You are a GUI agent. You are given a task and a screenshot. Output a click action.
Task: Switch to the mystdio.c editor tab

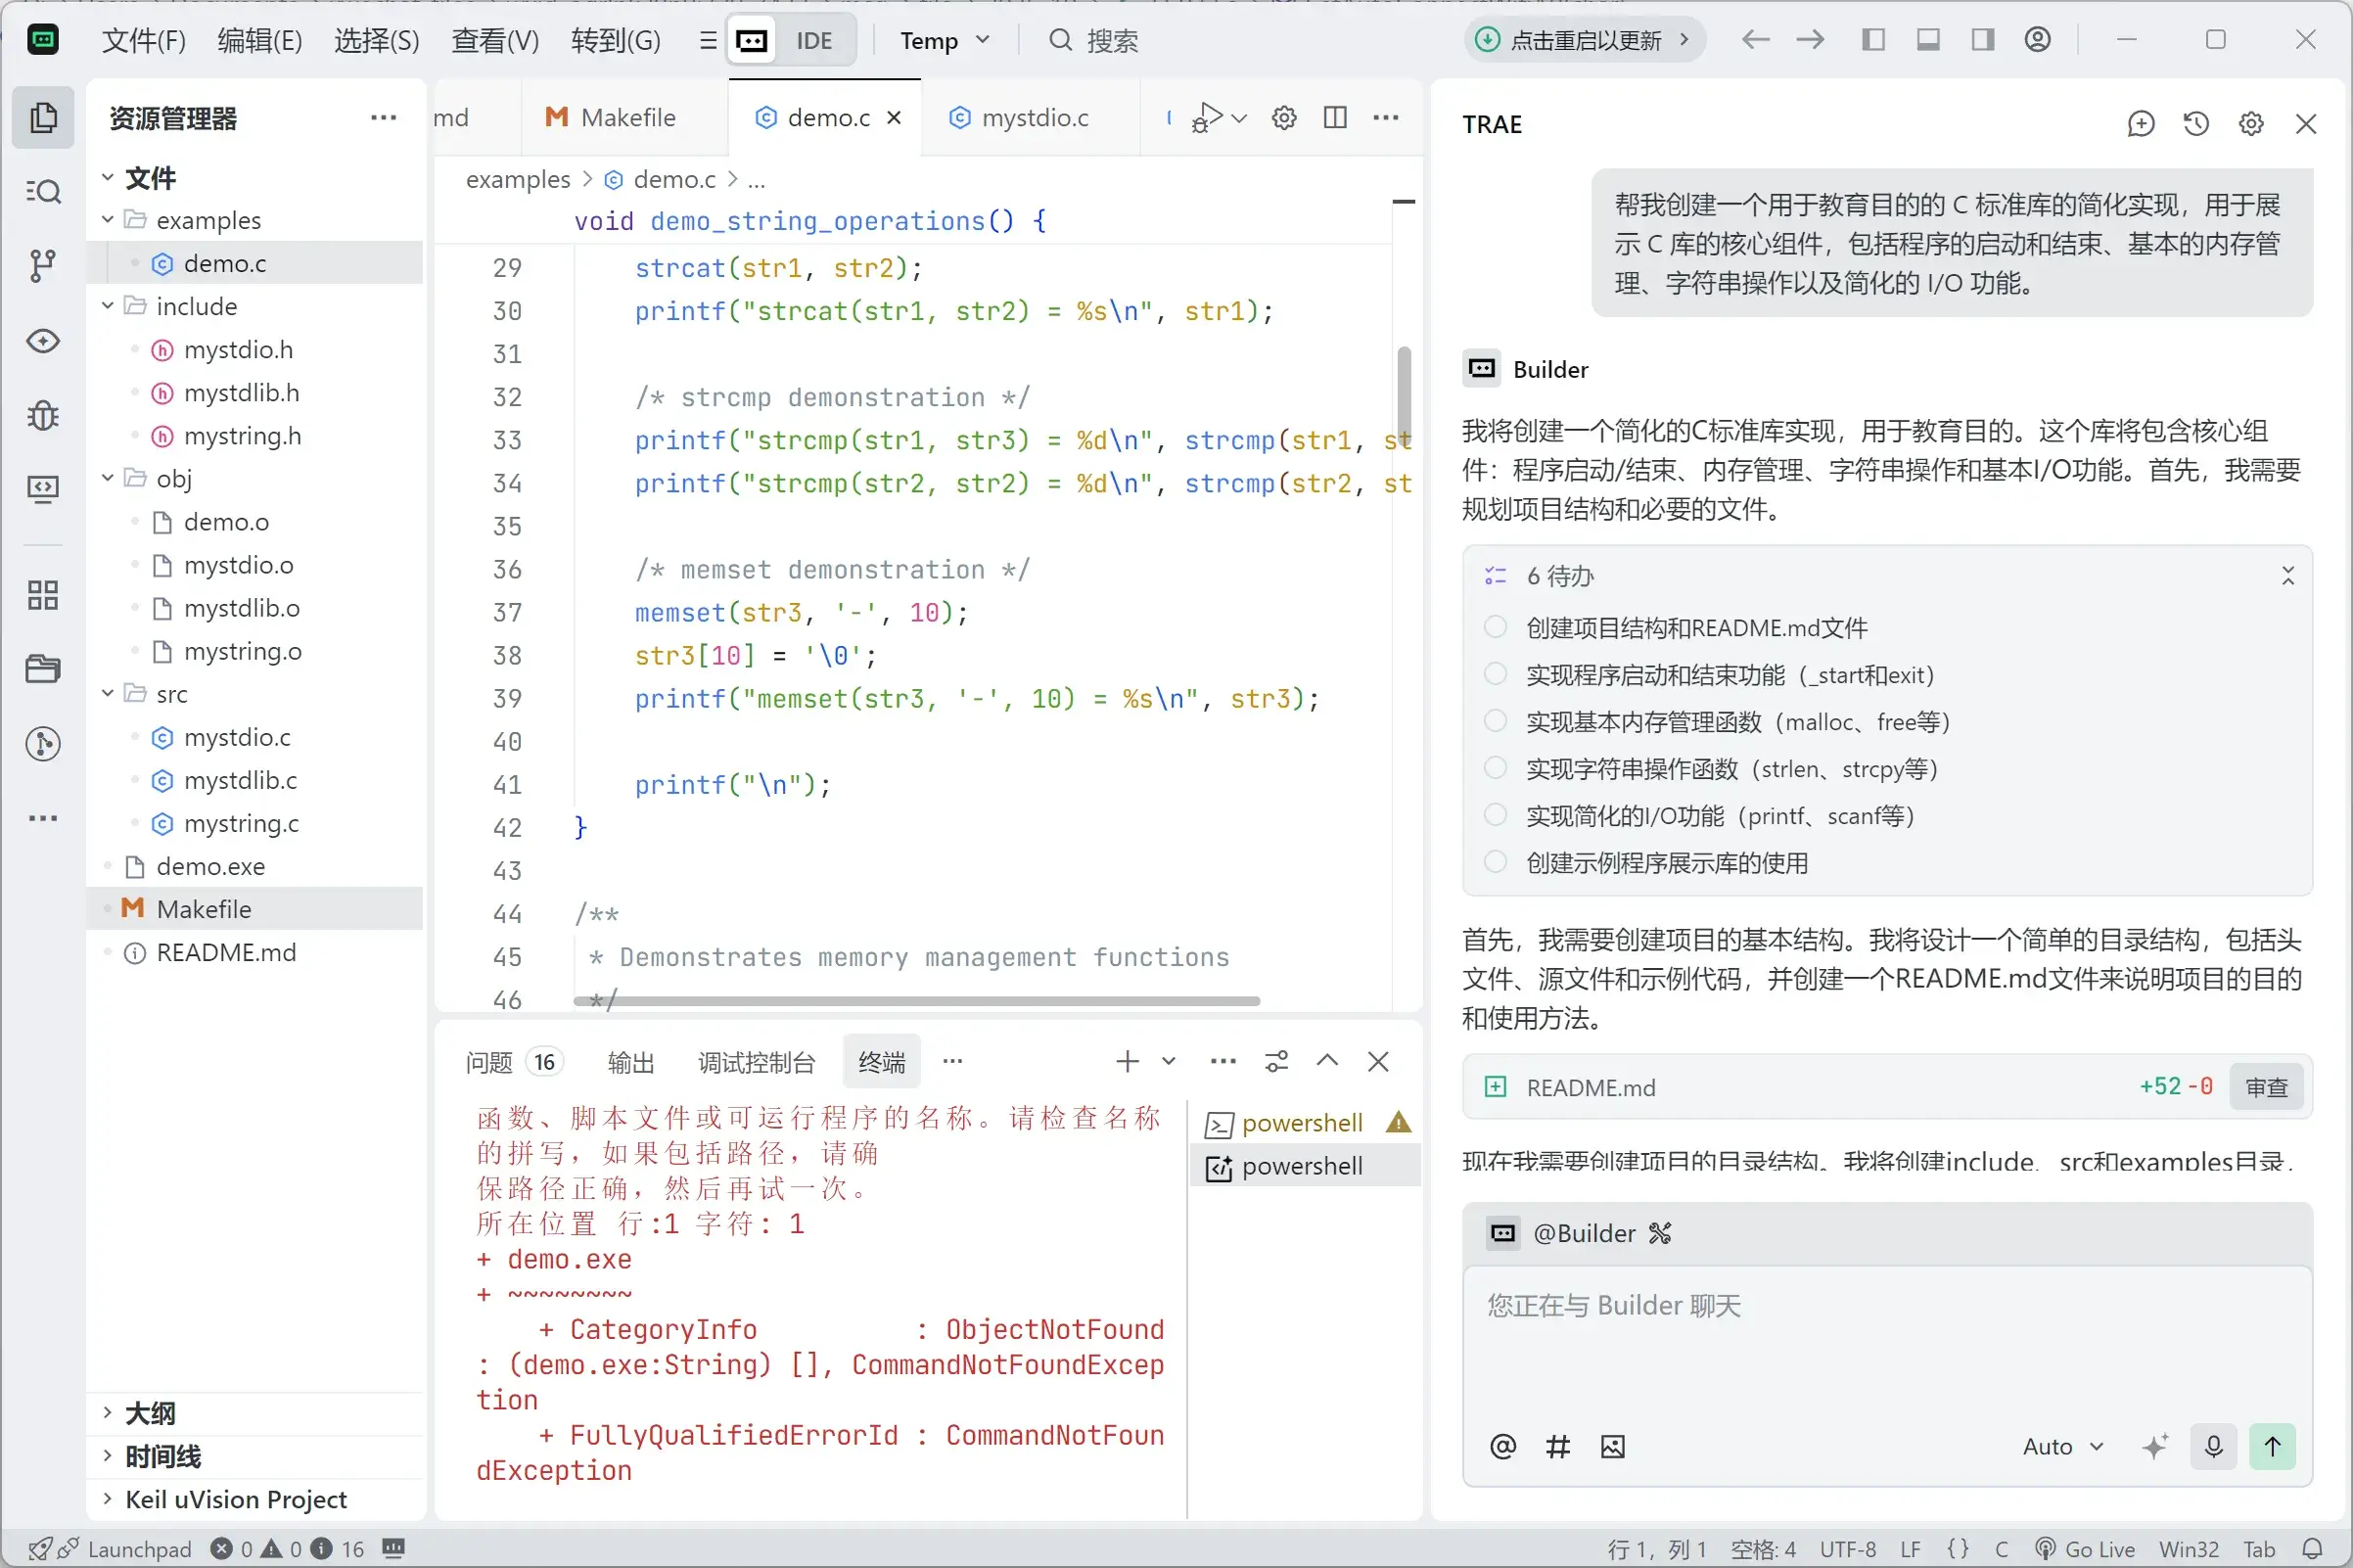point(1033,117)
